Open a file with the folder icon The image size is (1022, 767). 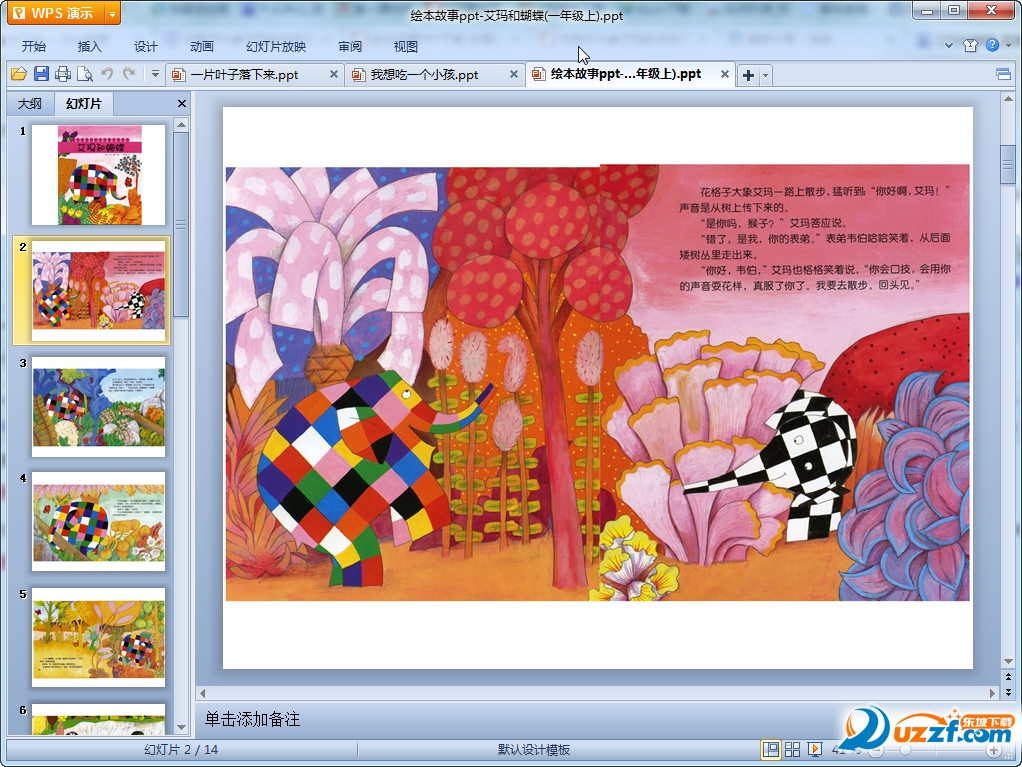tap(19, 74)
